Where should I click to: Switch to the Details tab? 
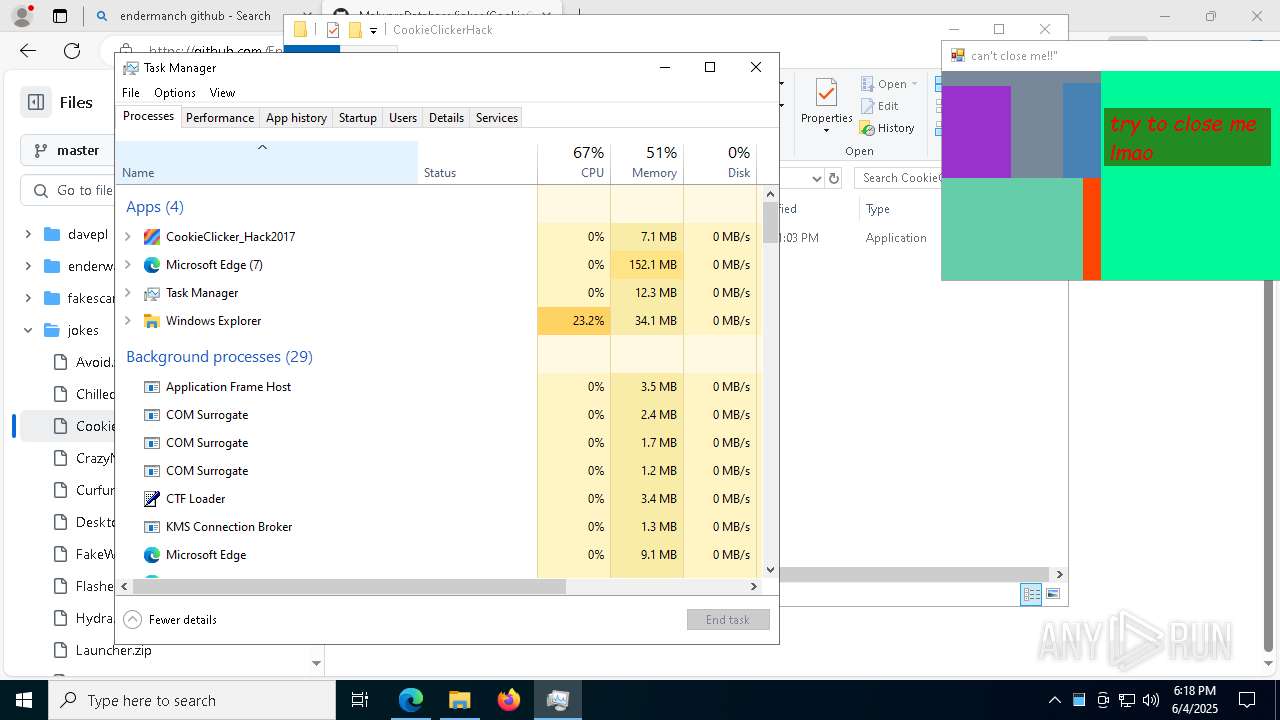click(446, 118)
